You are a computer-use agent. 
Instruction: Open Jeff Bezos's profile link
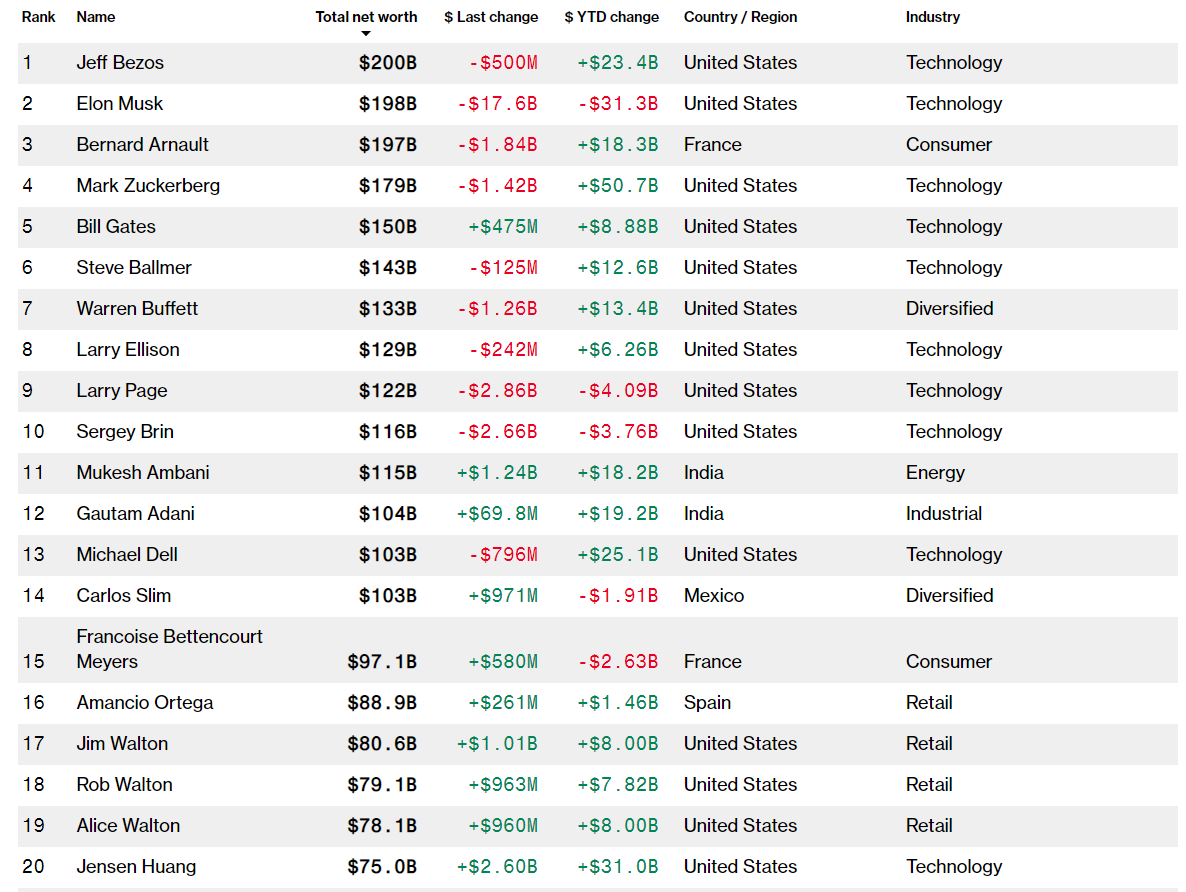click(120, 63)
